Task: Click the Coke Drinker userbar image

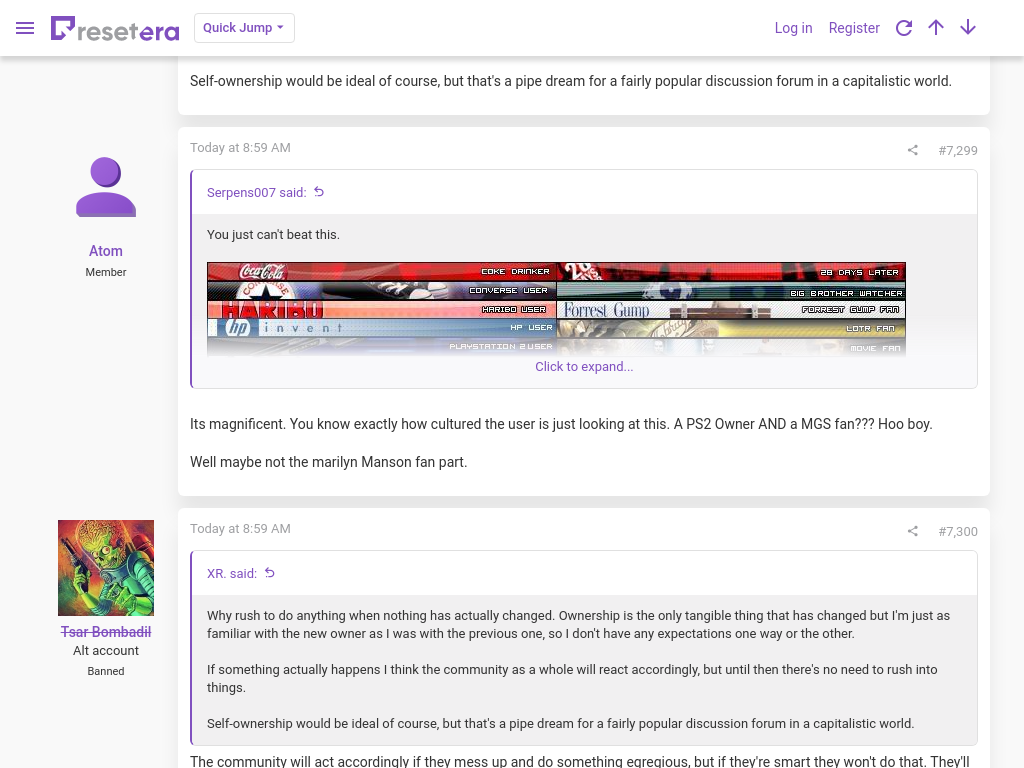Action: 381,271
